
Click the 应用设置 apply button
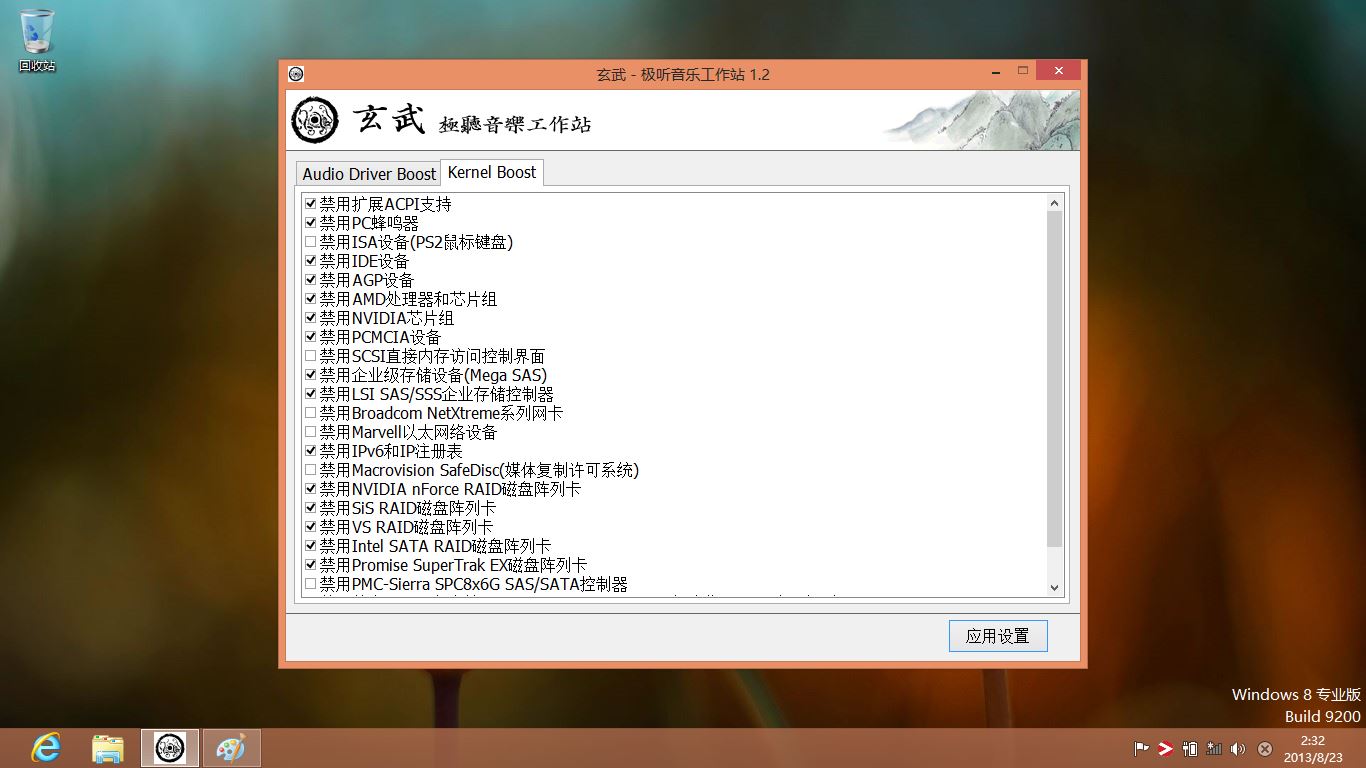pyautogui.click(x=998, y=636)
